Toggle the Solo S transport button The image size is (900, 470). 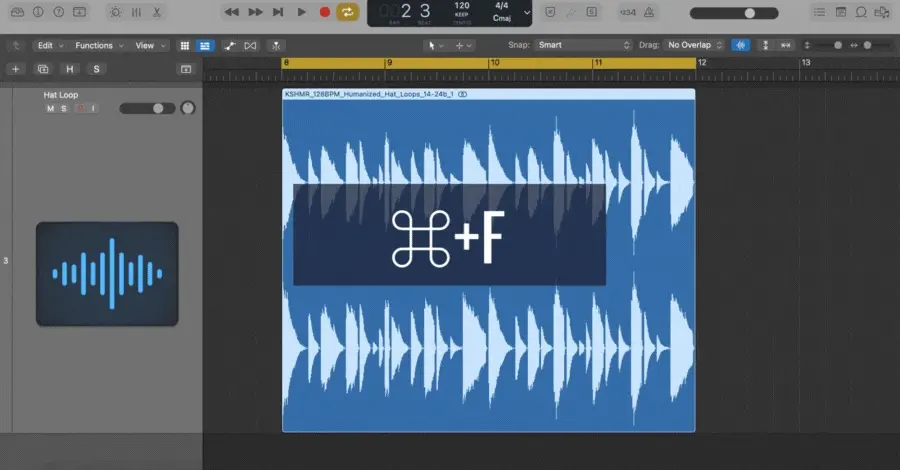591,12
